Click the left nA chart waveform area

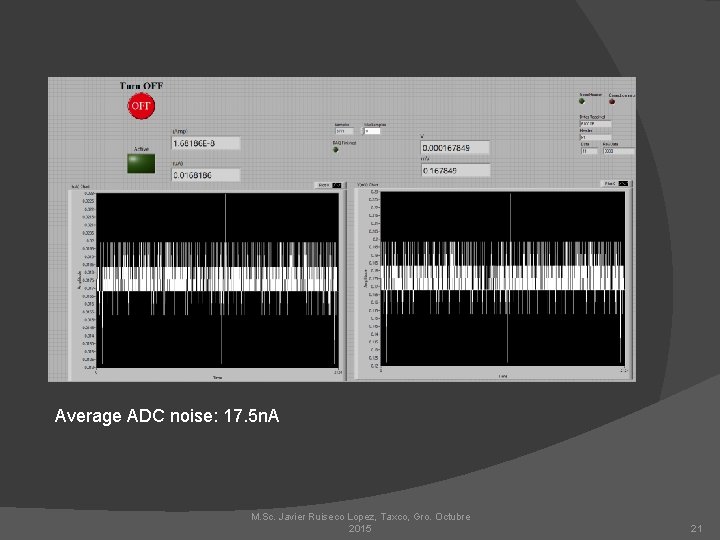(x=218, y=280)
